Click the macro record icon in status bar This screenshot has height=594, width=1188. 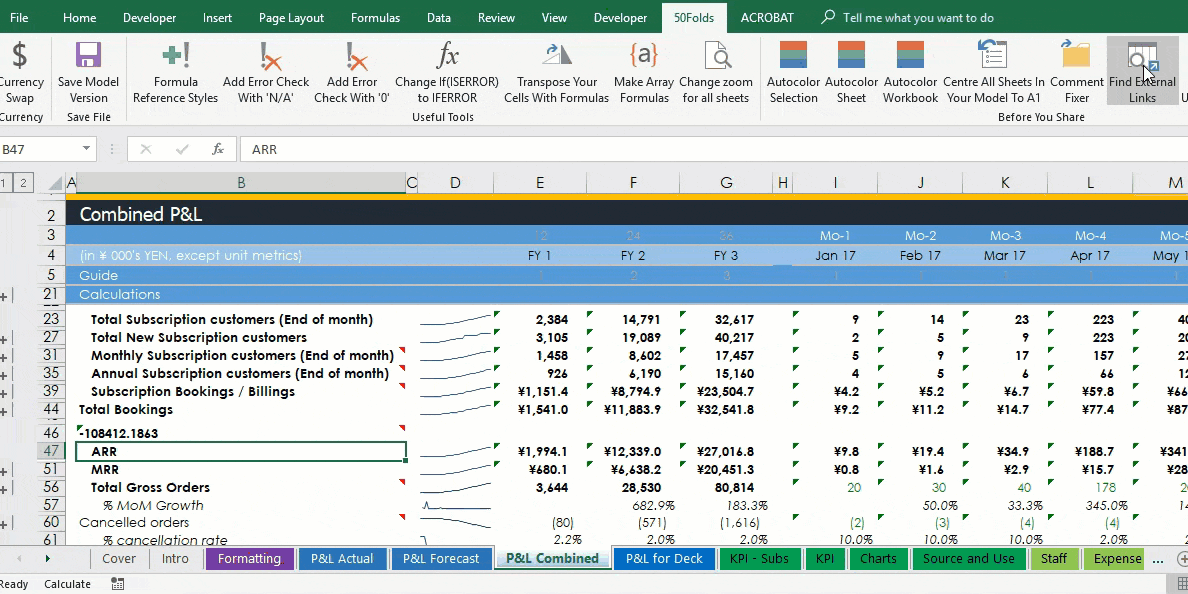pyautogui.click(x=117, y=583)
